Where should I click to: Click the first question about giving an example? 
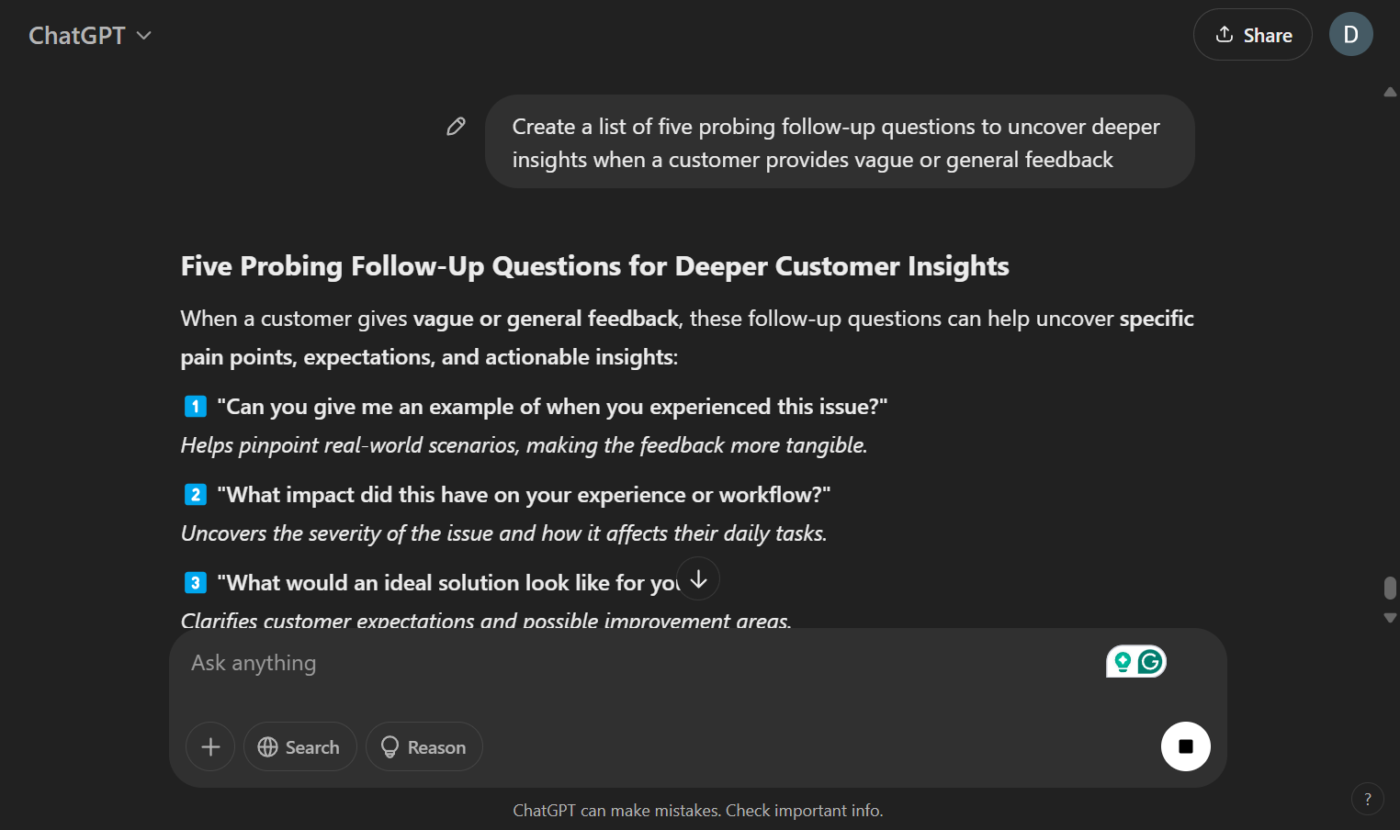pos(552,407)
